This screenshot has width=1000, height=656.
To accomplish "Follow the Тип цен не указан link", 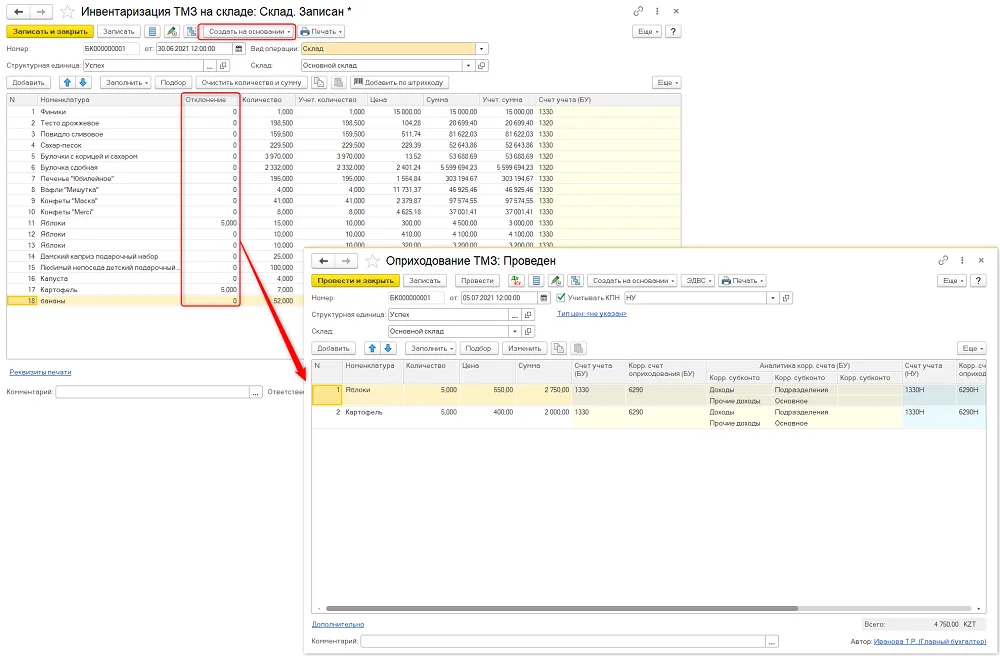I will [591, 314].
